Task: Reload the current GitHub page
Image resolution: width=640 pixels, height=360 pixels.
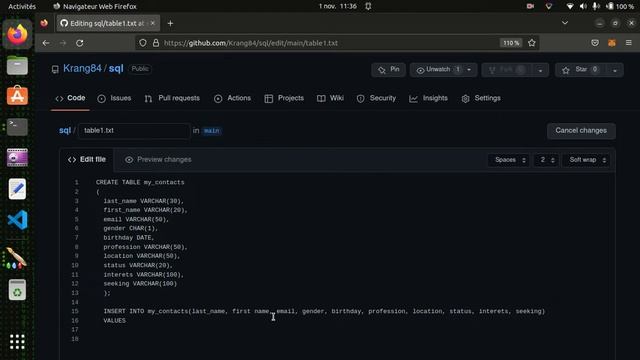Action: point(80,43)
